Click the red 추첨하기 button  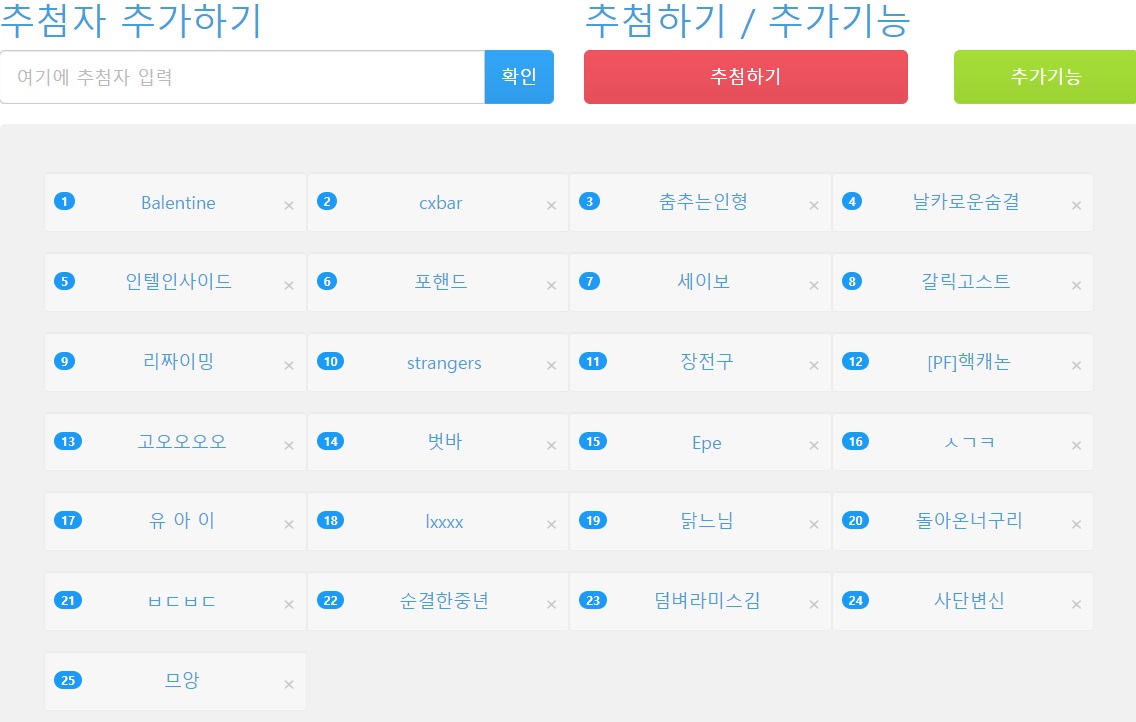point(745,77)
